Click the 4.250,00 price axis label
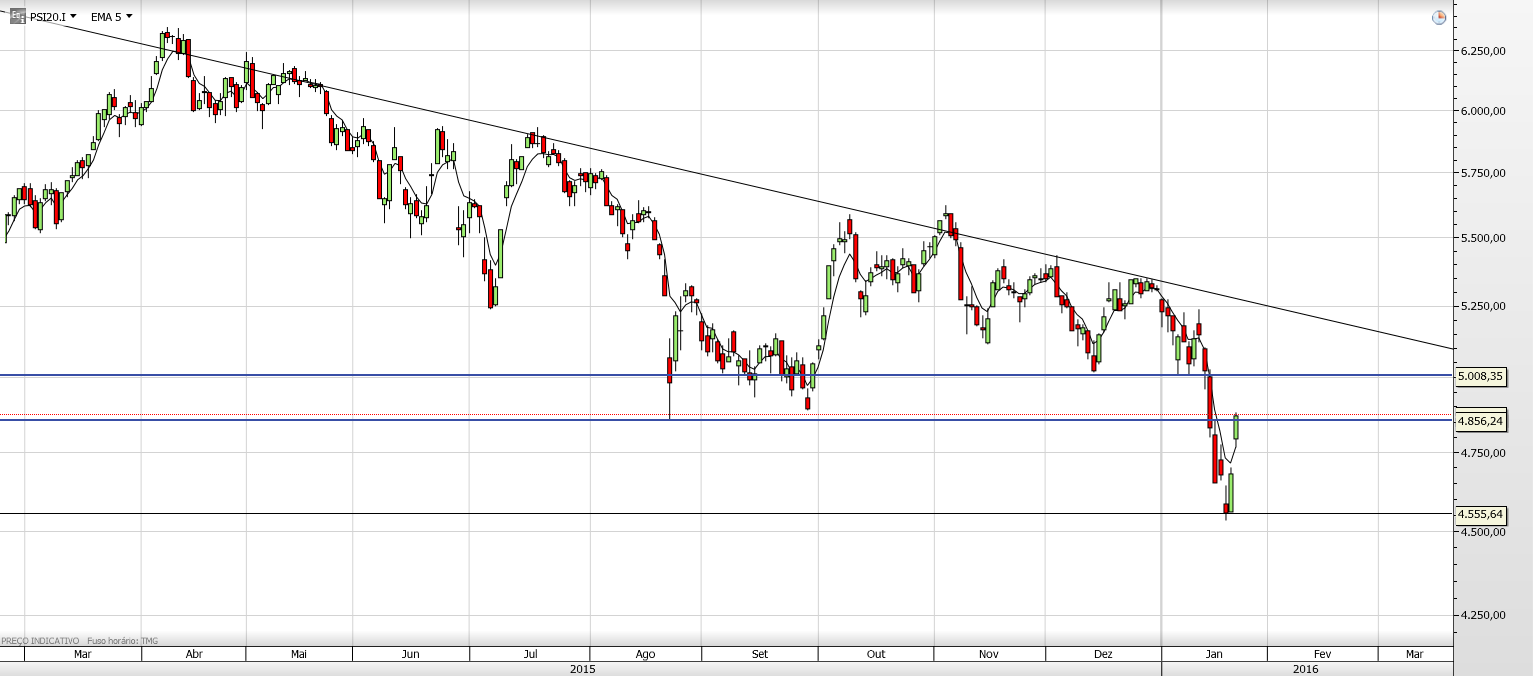Screen dimensions: 1533x676 (x=1483, y=616)
